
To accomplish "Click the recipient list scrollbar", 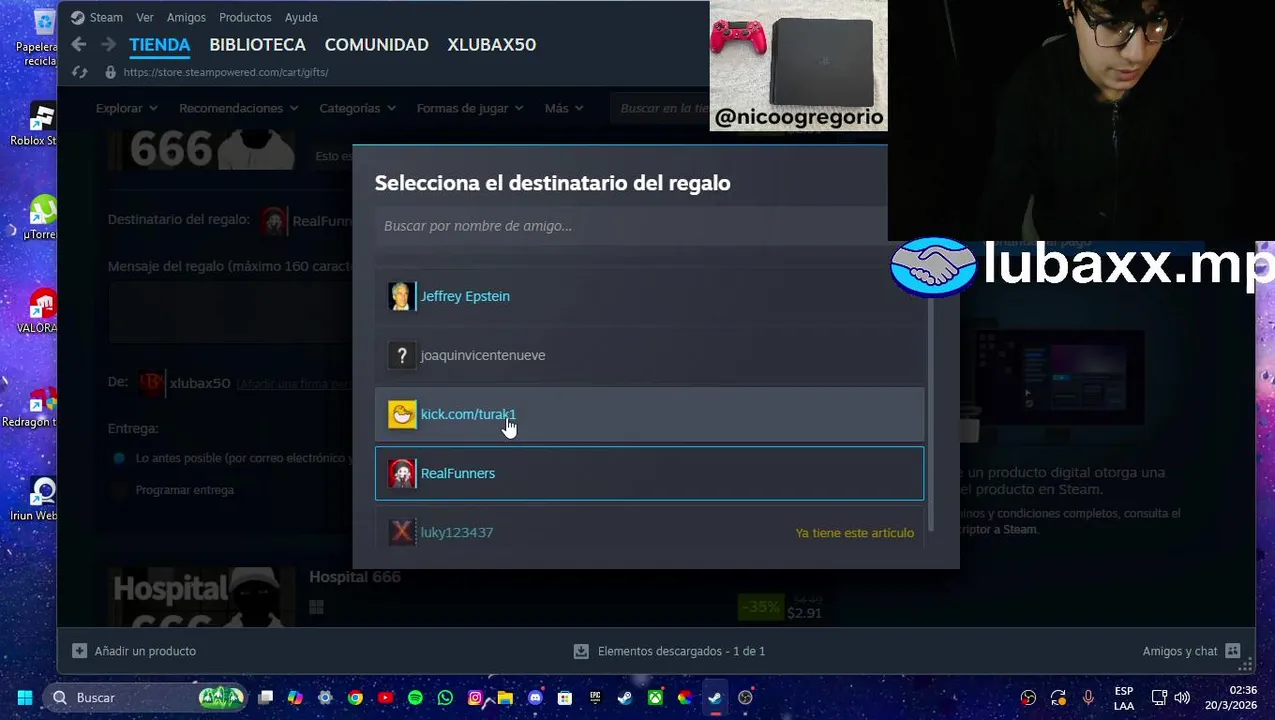I will pos(931,414).
